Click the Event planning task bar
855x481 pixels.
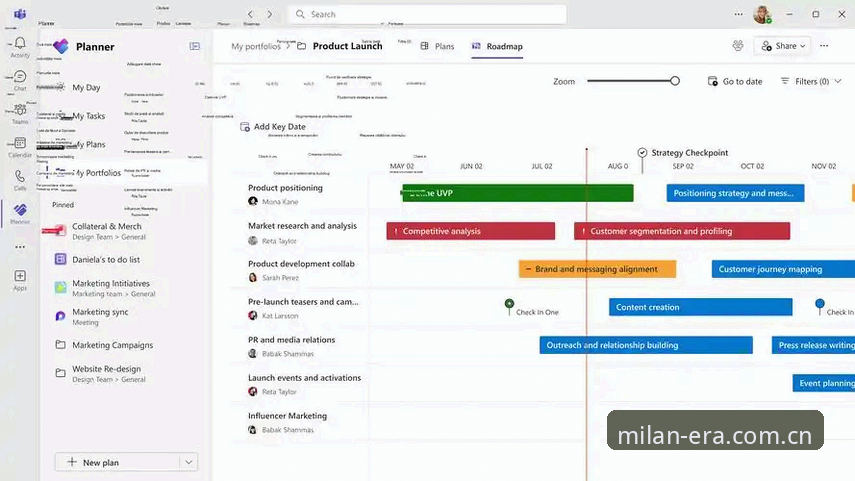(x=823, y=383)
